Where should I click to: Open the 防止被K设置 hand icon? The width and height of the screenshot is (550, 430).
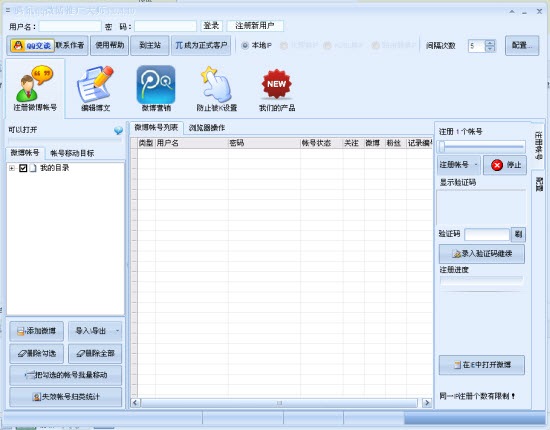(x=216, y=88)
